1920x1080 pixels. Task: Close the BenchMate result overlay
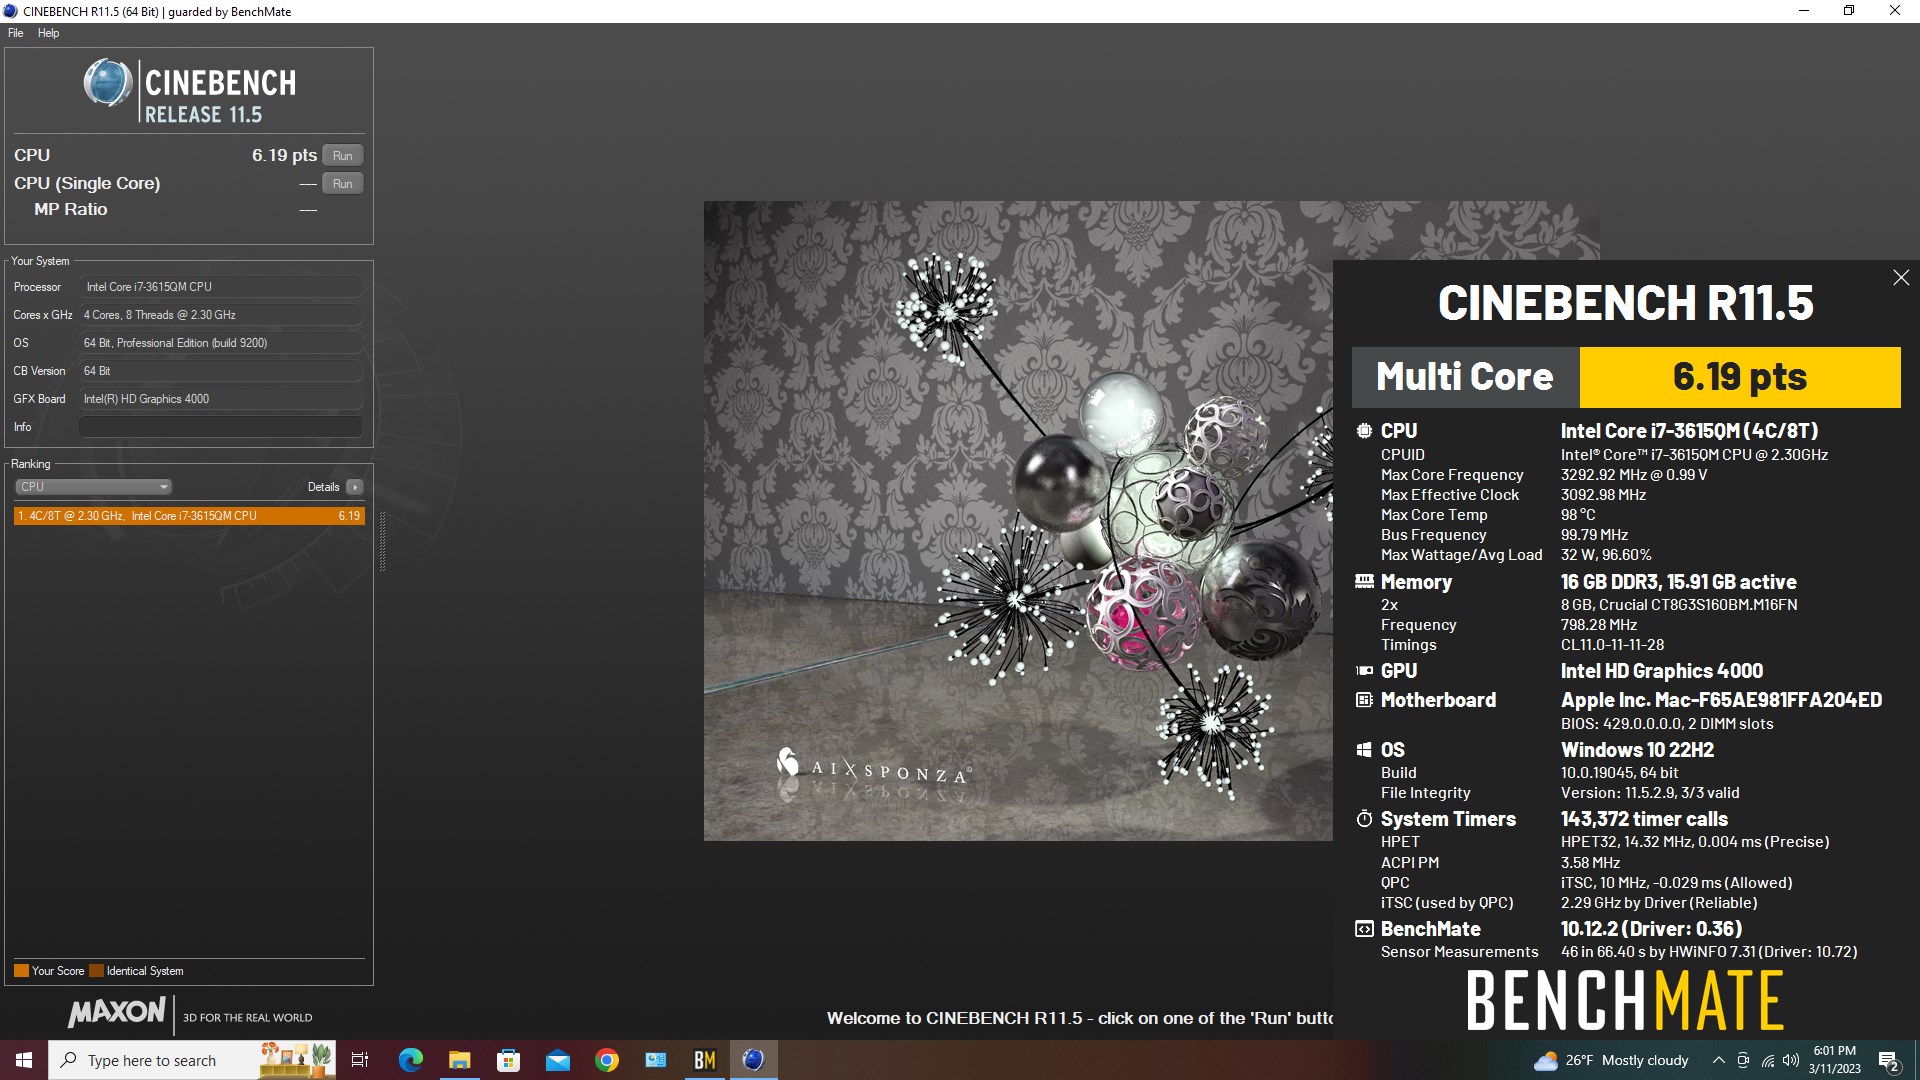[x=1900, y=278]
